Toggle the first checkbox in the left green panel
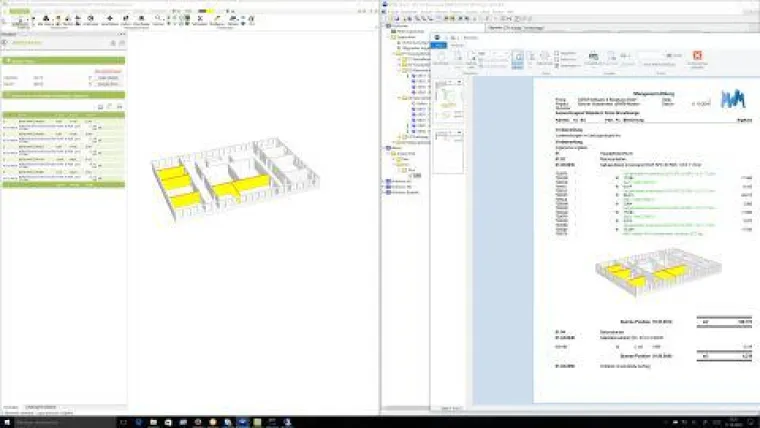The width and height of the screenshot is (760, 428). coord(88,77)
